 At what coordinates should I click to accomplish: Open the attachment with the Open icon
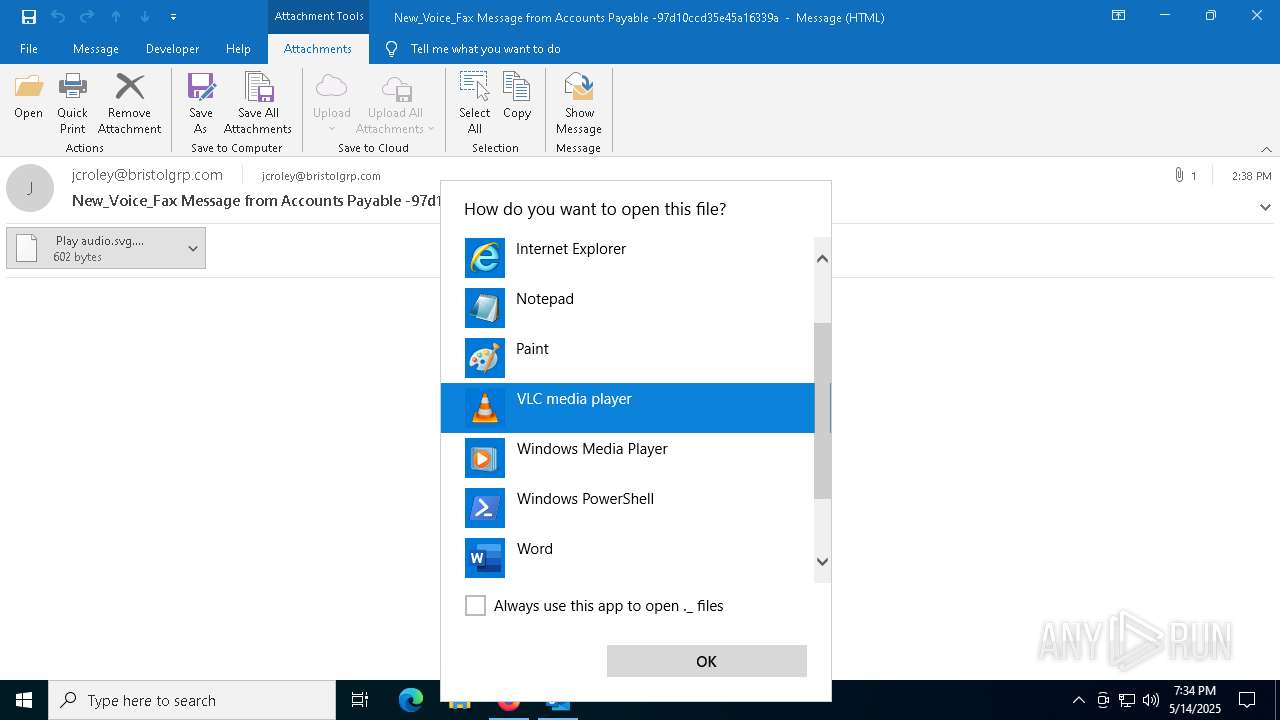(x=28, y=97)
